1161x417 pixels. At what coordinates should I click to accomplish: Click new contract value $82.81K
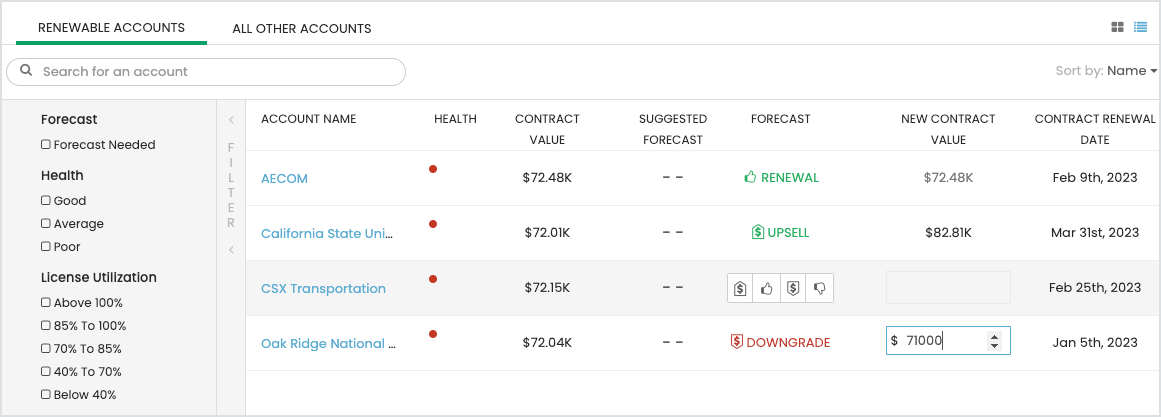tap(948, 233)
